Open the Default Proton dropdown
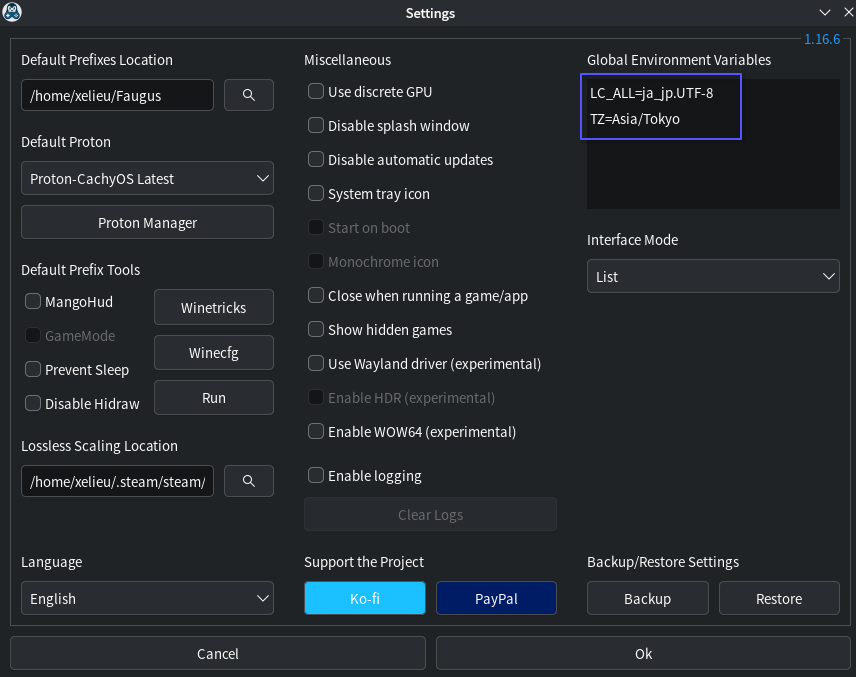 [147, 177]
